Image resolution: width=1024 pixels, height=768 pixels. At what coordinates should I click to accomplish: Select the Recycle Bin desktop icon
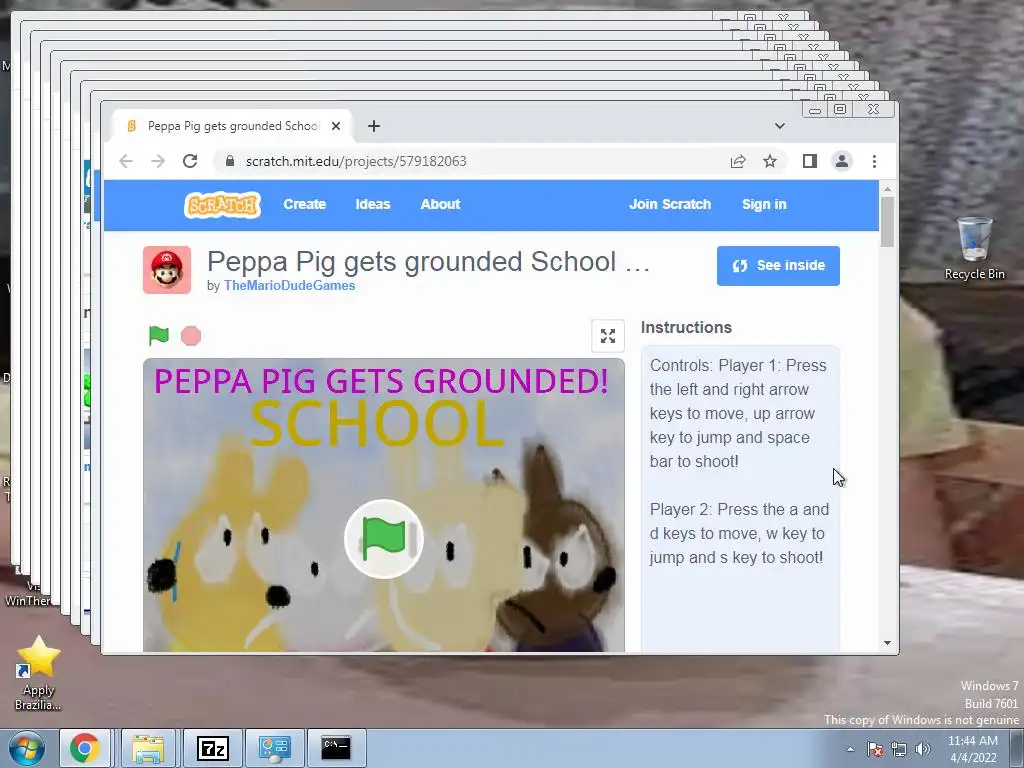tap(974, 248)
